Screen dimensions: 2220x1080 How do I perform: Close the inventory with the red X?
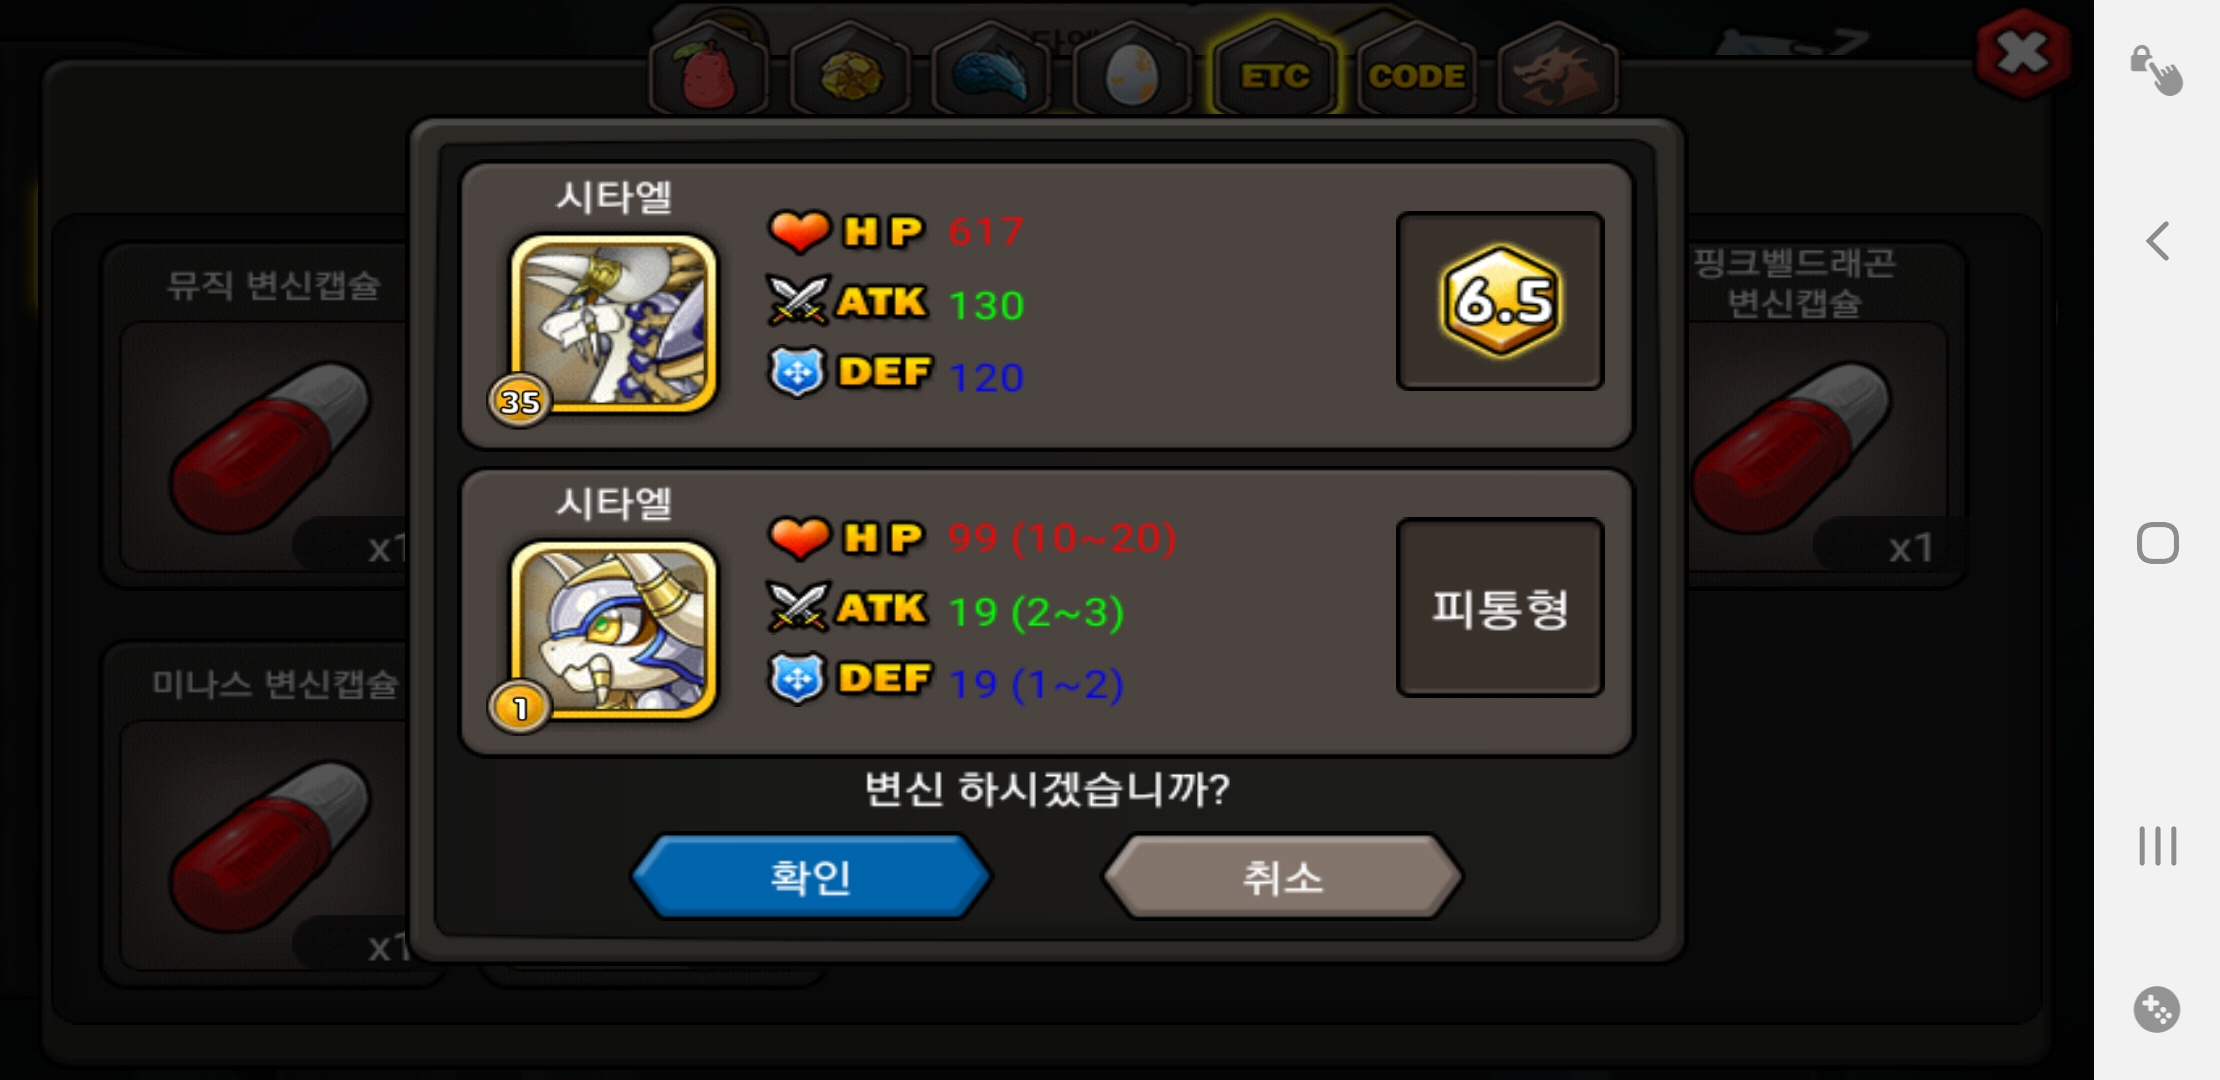click(2022, 53)
